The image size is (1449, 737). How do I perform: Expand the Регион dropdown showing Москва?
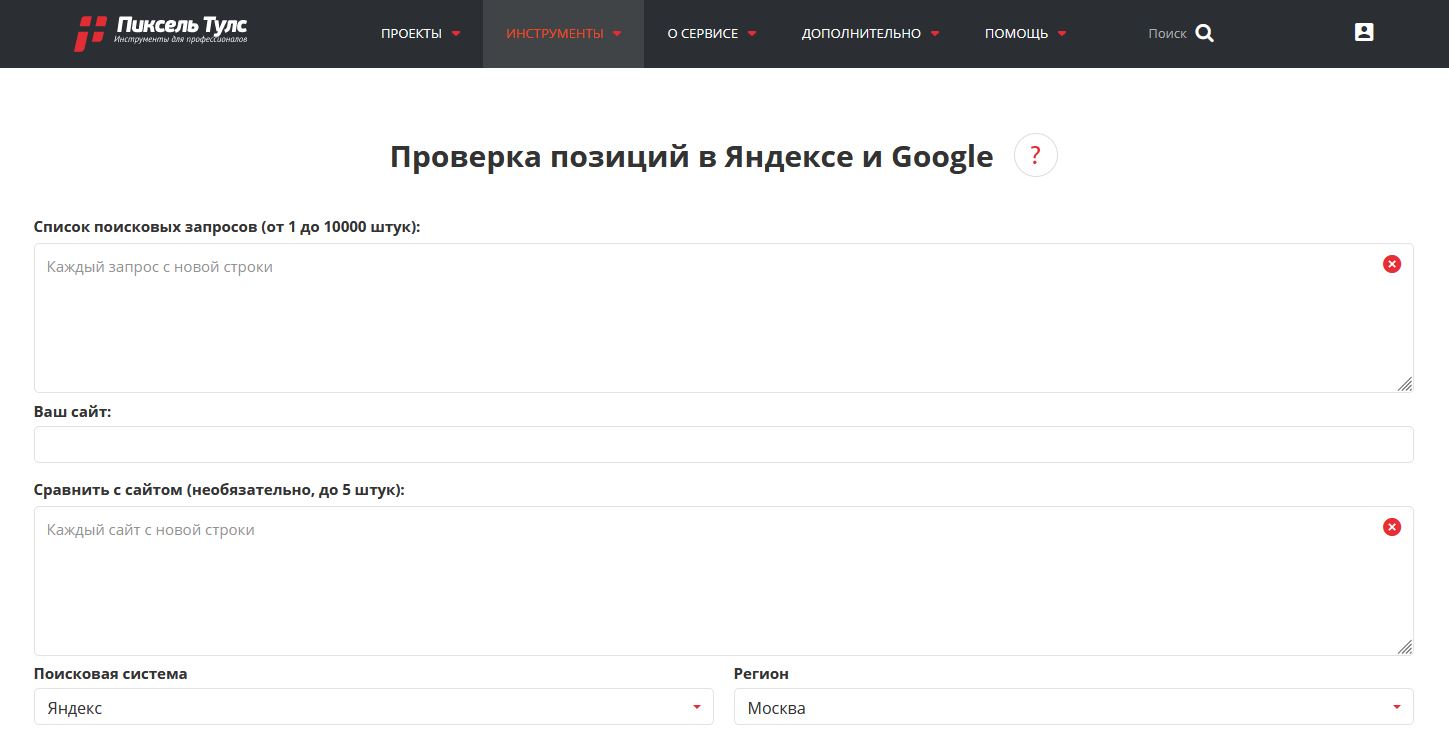(x=1073, y=708)
